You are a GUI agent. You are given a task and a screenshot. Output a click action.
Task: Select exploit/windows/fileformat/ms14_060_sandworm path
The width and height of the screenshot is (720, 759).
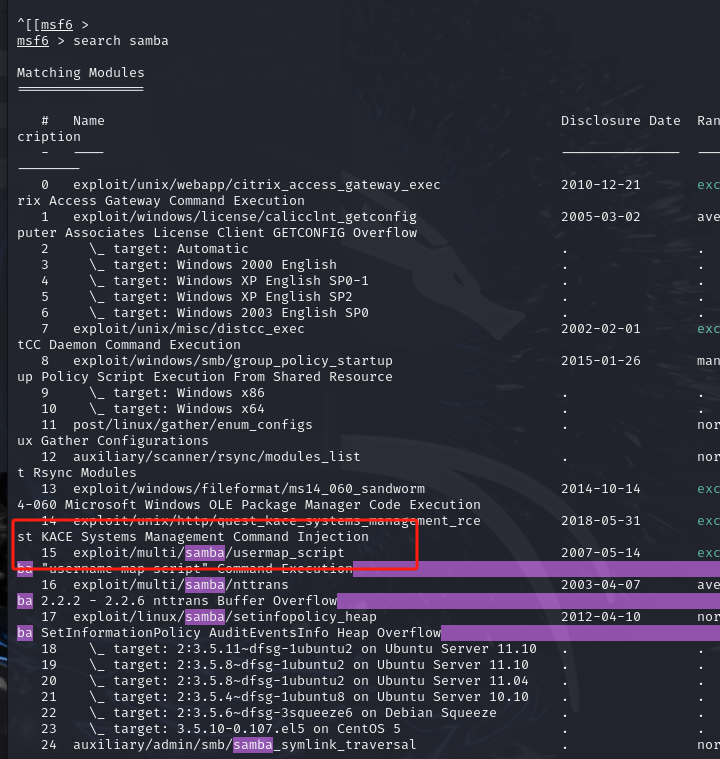tap(249, 488)
